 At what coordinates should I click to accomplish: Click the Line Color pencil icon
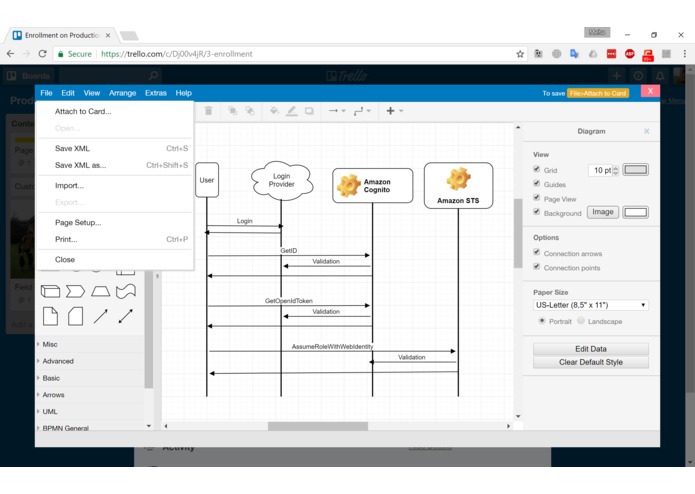(291, 111)
